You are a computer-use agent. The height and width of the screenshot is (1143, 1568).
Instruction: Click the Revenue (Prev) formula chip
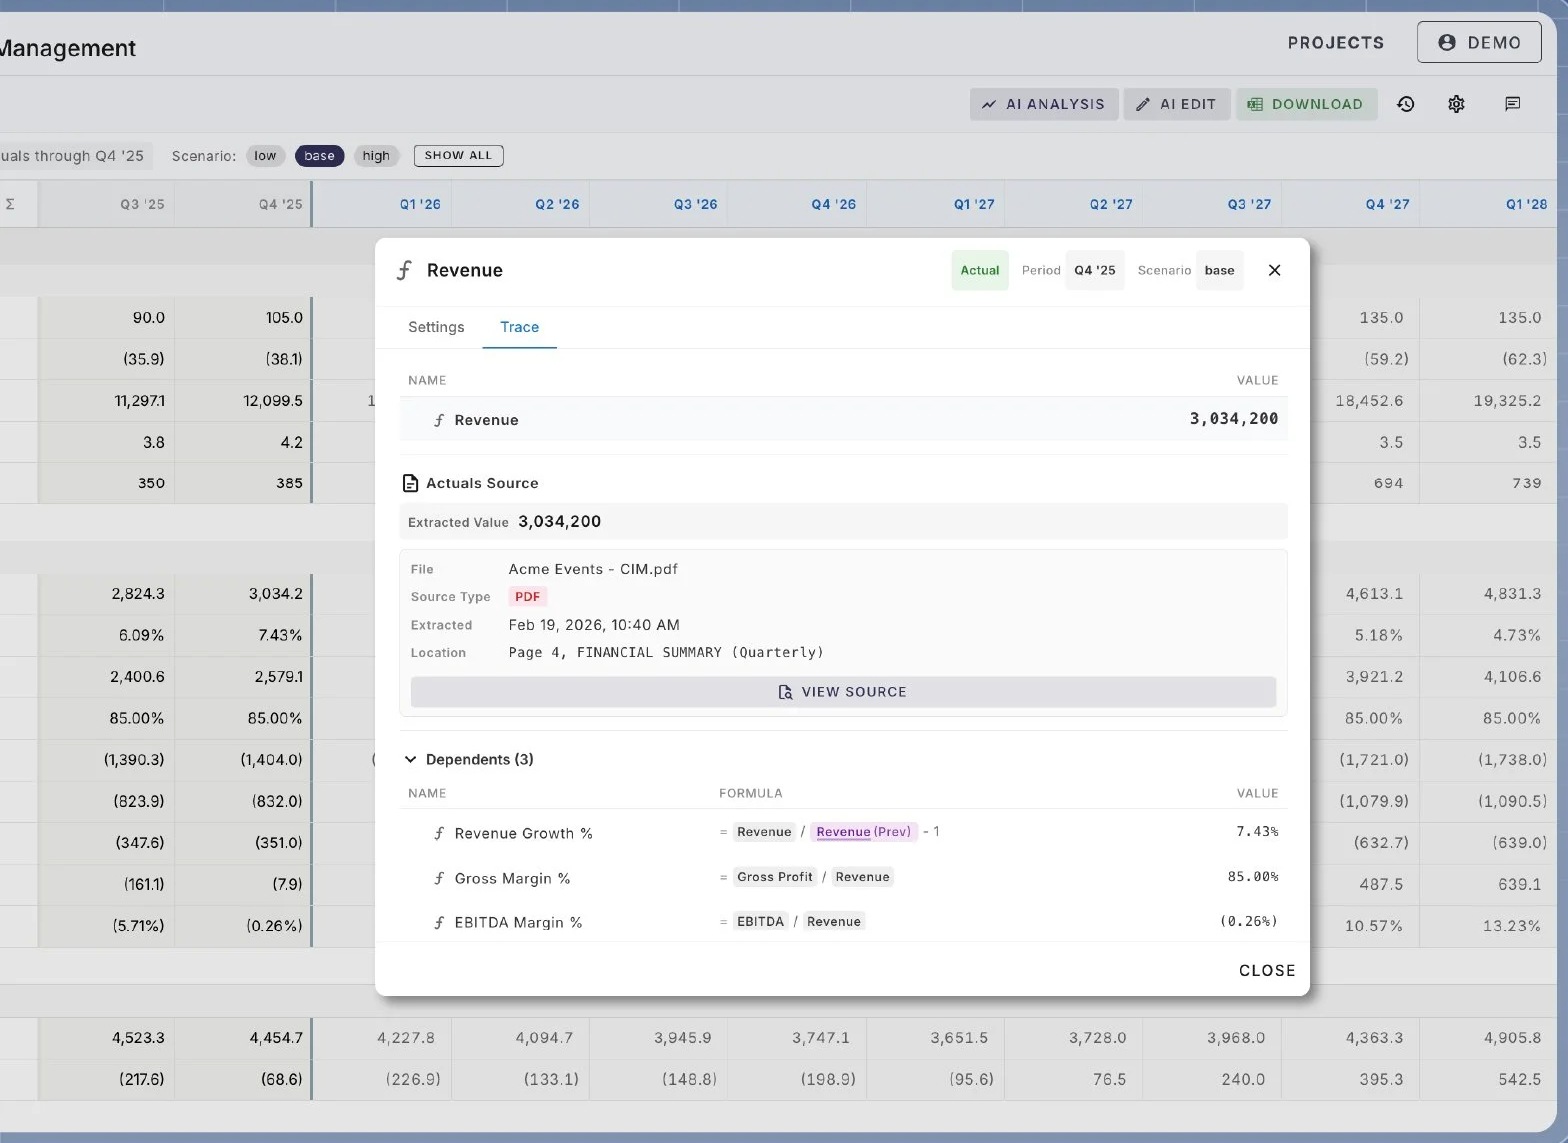tap(863, 832)
